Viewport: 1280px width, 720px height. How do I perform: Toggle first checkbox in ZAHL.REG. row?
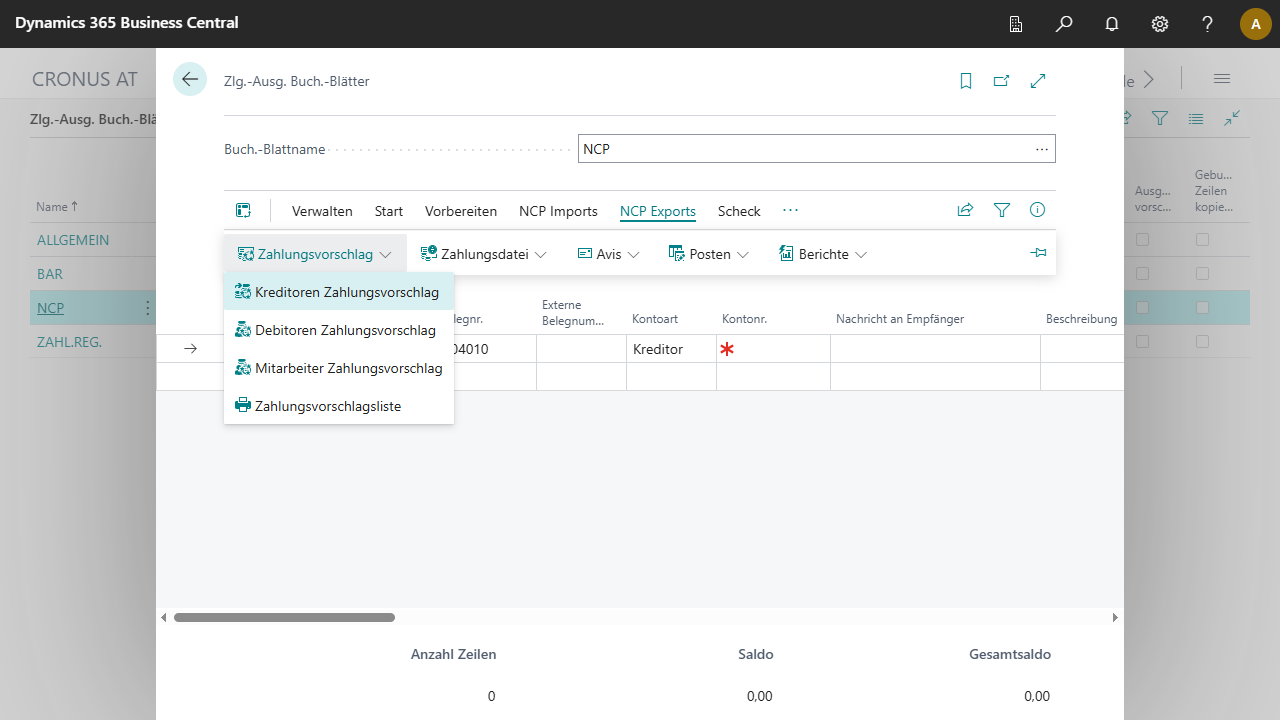point(1142,342)
